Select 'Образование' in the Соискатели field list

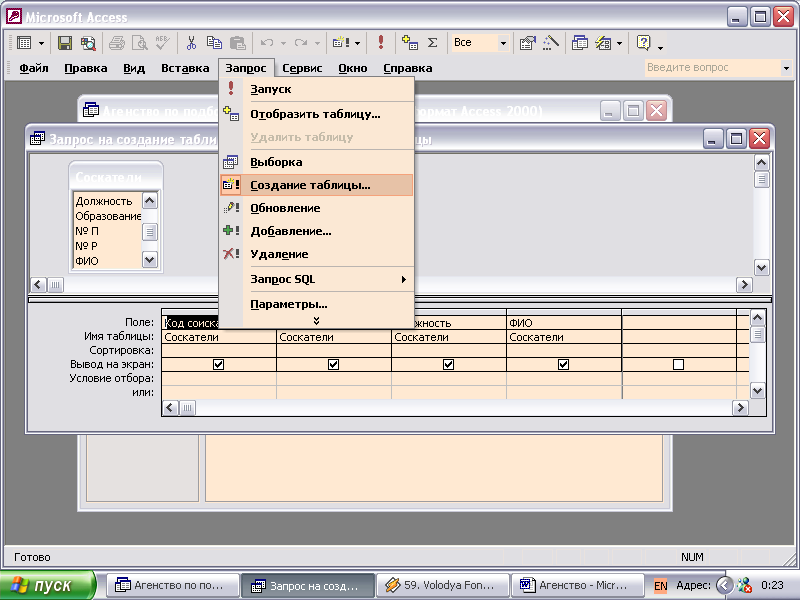(108, 216)
